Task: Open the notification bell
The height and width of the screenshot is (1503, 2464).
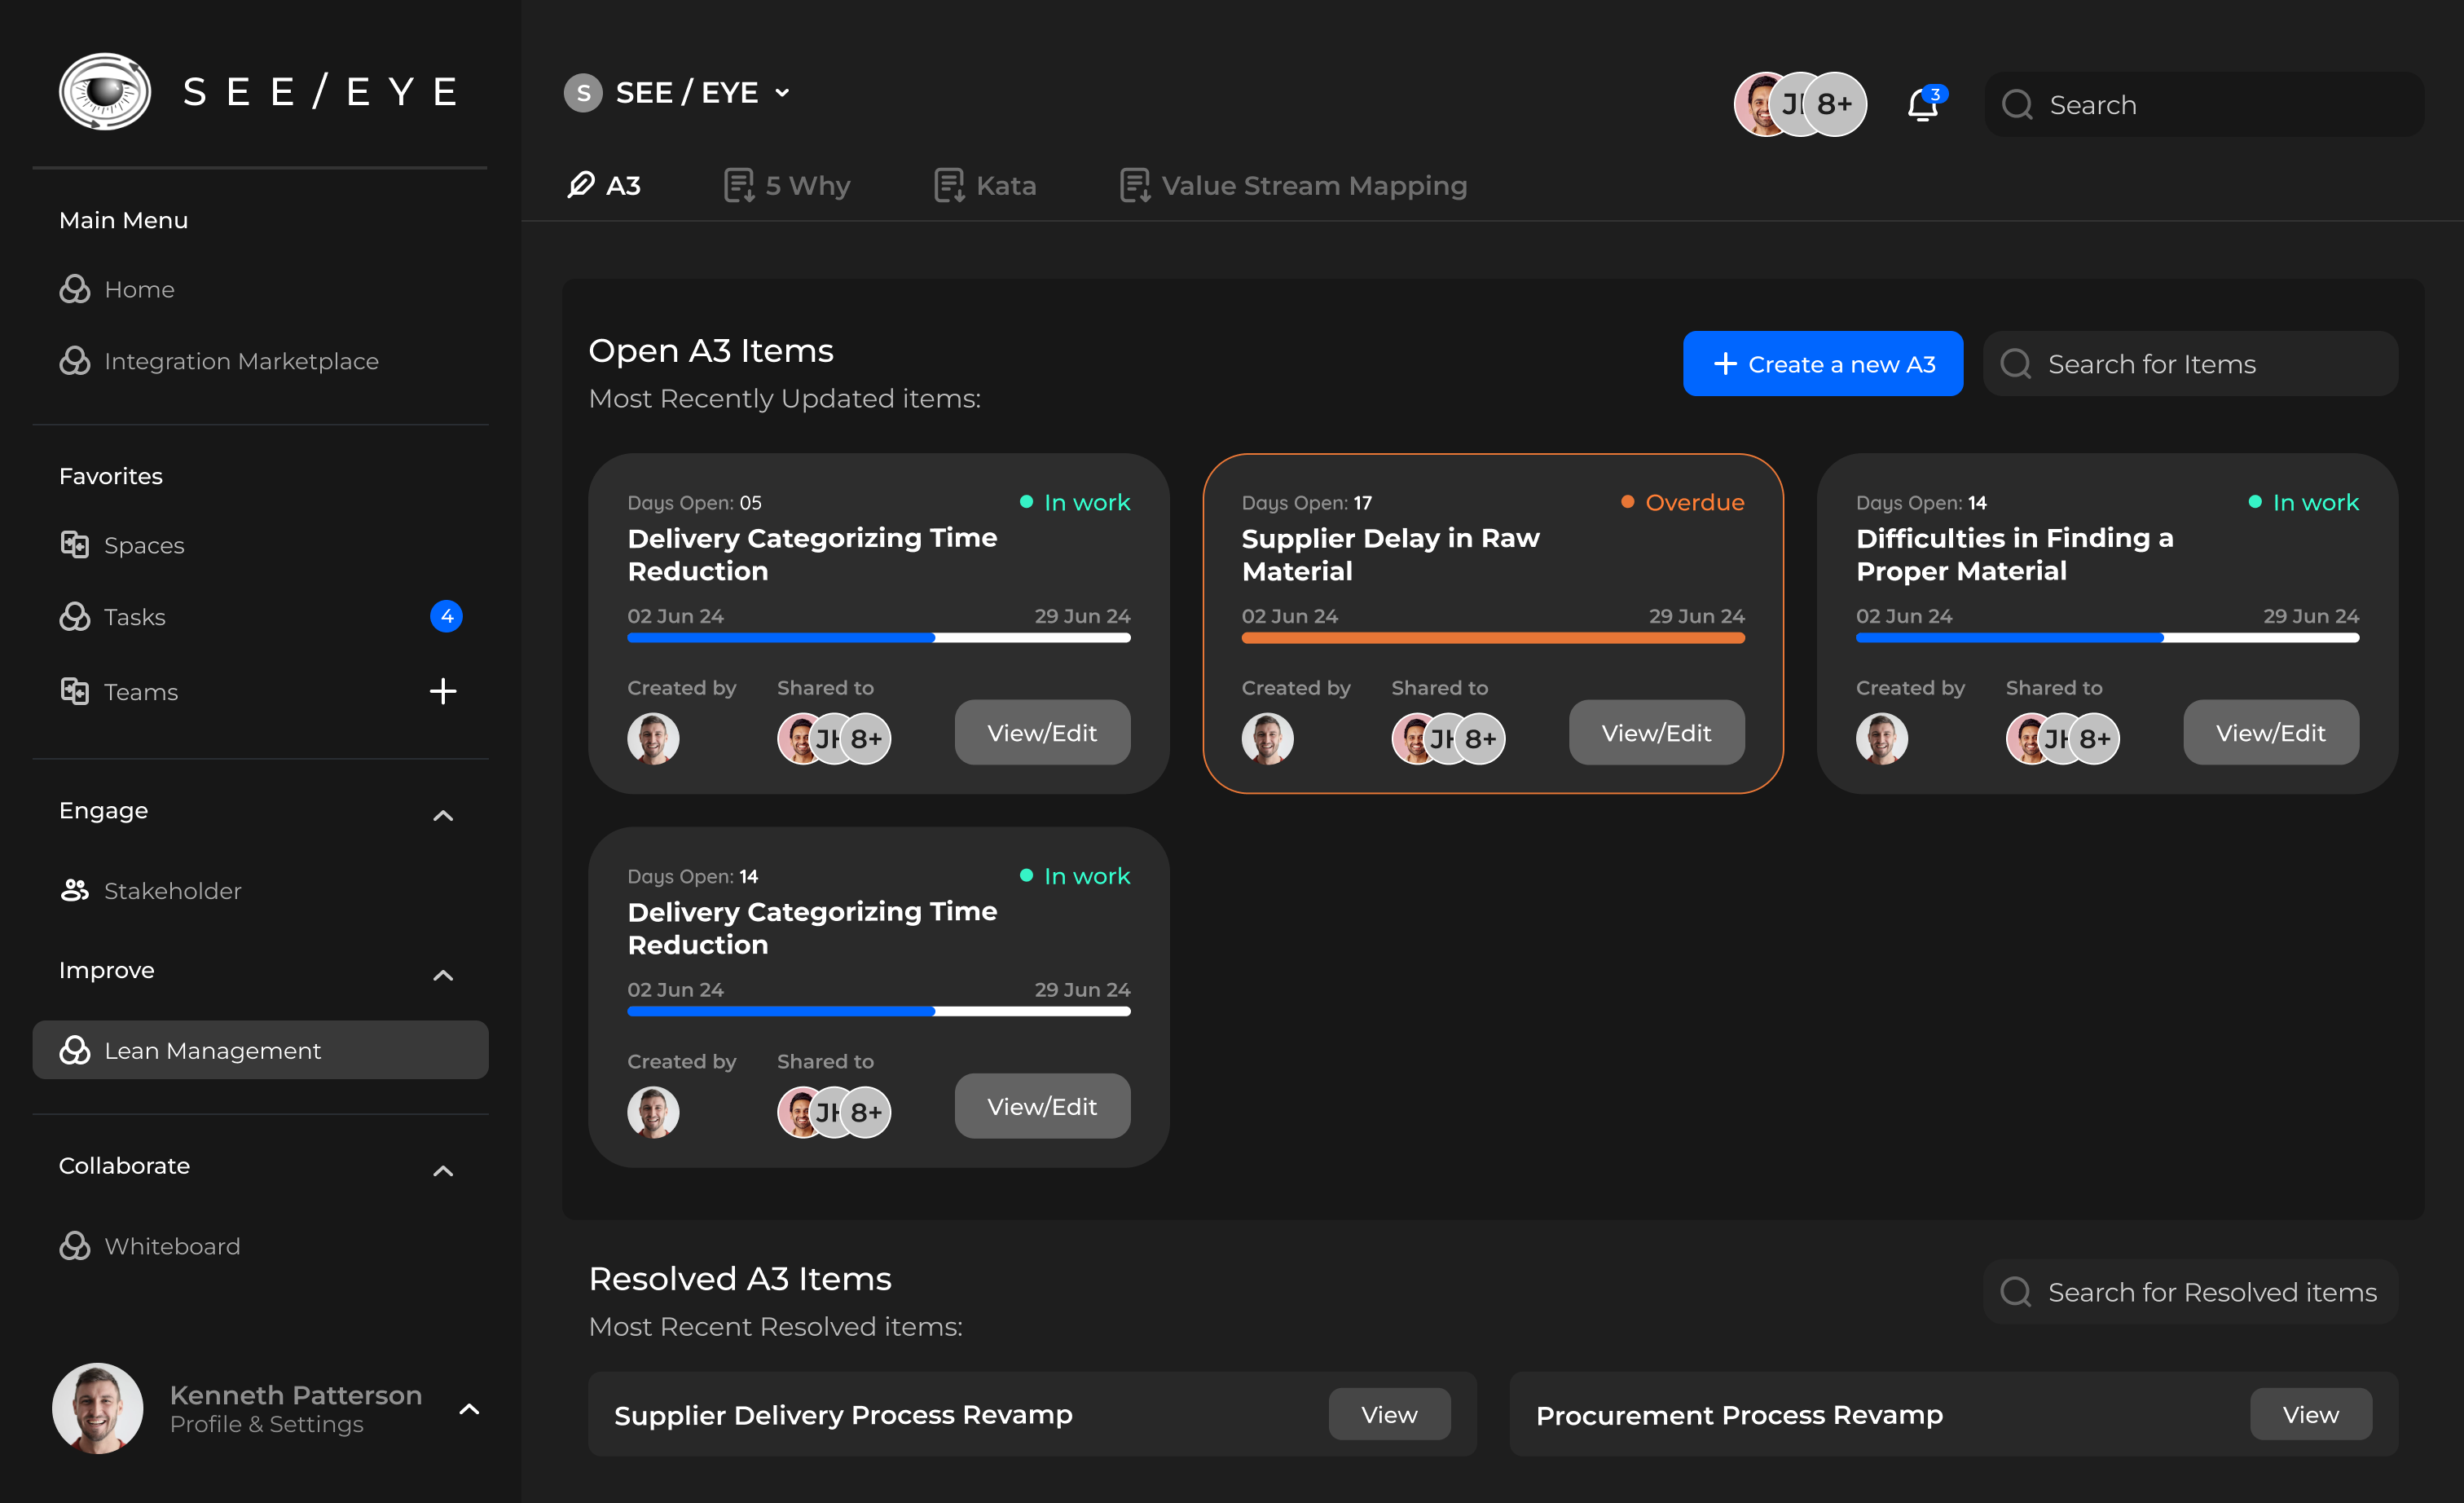Action: point(1923,104)
